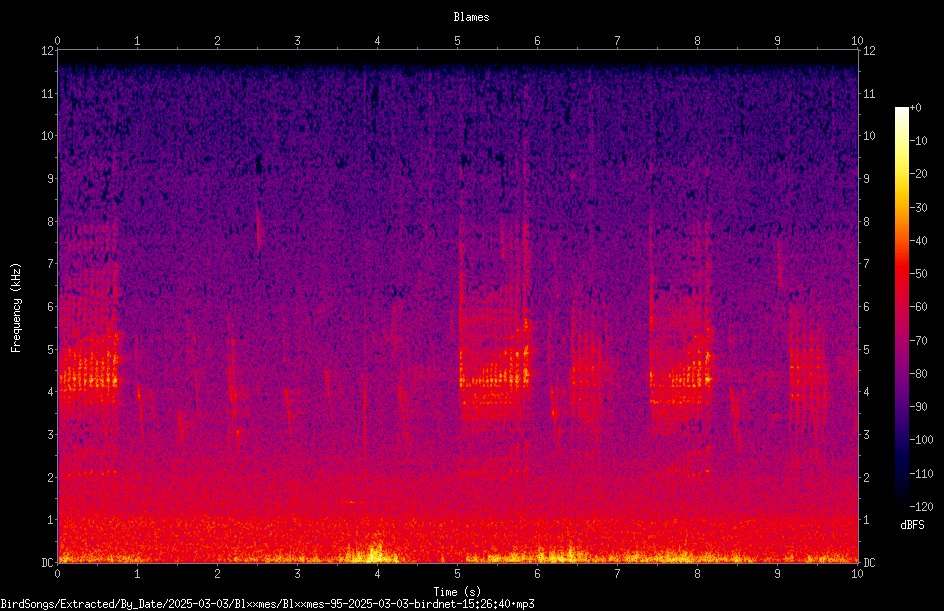Click the 12 kHz label on the left frequency axis

pos(48,51)
